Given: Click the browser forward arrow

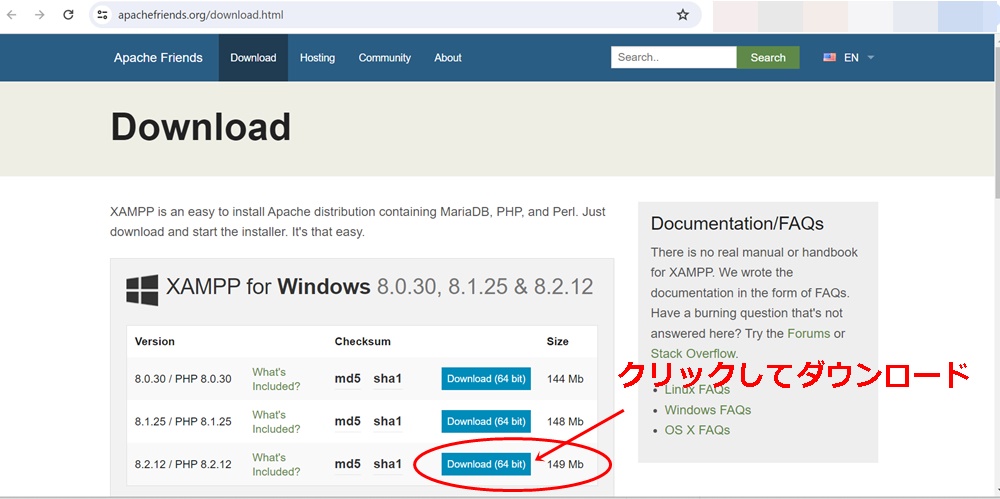Looking at the screenshot, I should [40, 15].
